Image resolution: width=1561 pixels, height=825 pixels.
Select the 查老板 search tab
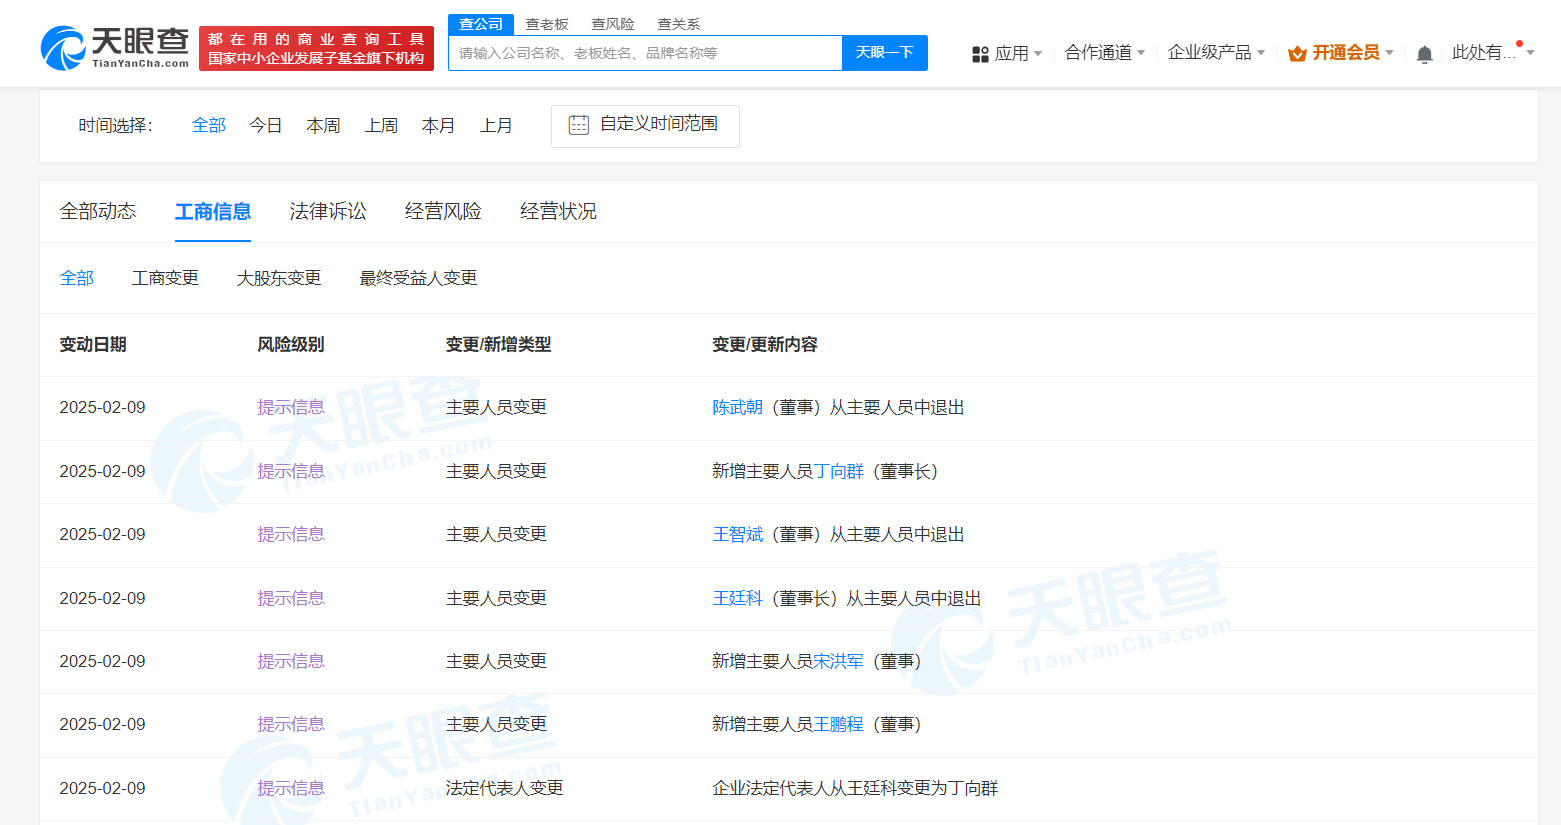coord(547,24)
